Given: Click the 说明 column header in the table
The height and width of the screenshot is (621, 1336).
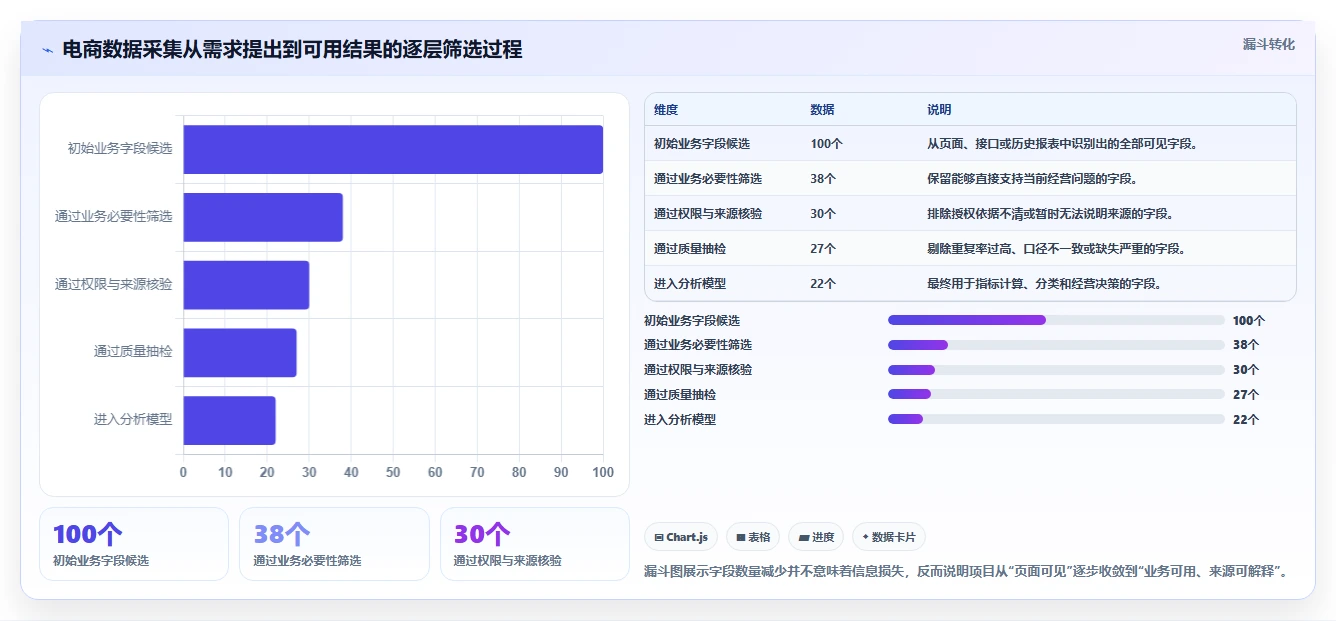Looking at the screenshot, I should pos(939,110).
